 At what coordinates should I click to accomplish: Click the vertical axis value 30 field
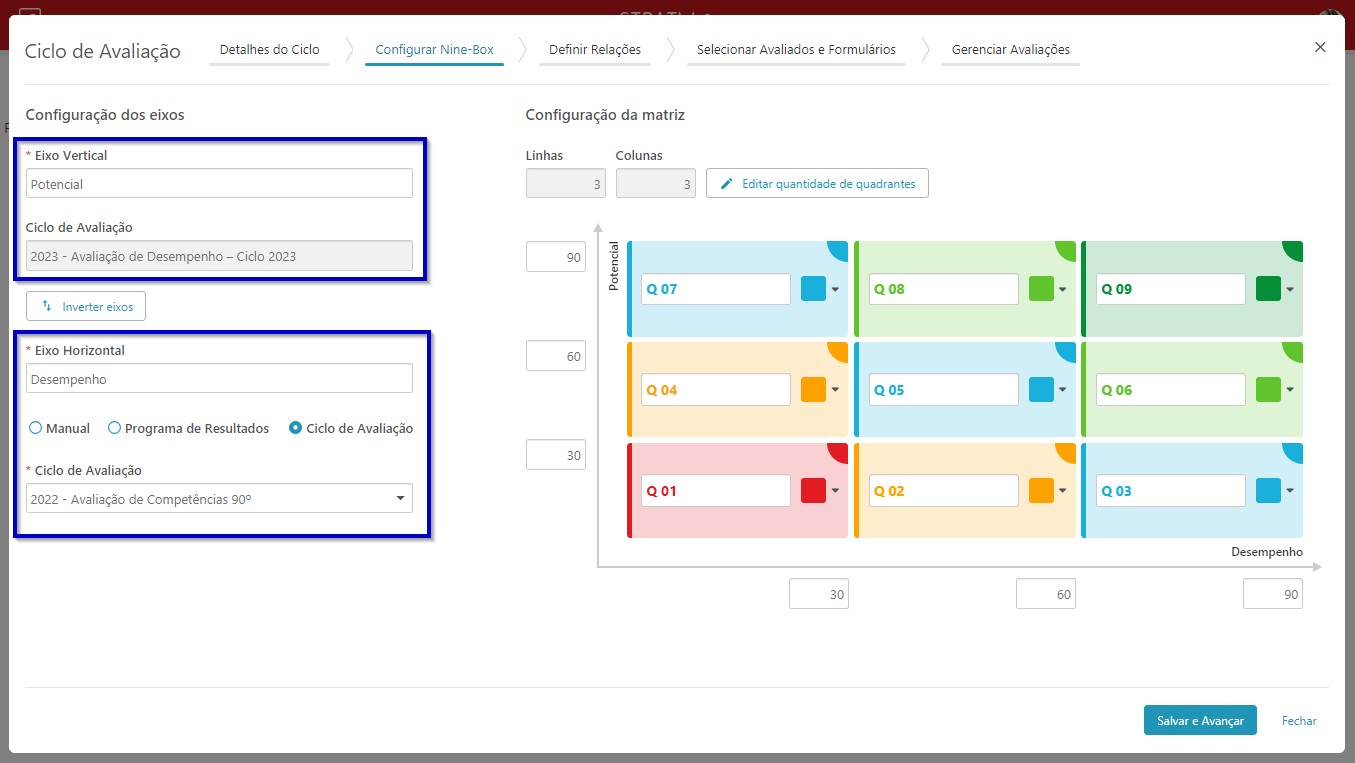point(556,455)
